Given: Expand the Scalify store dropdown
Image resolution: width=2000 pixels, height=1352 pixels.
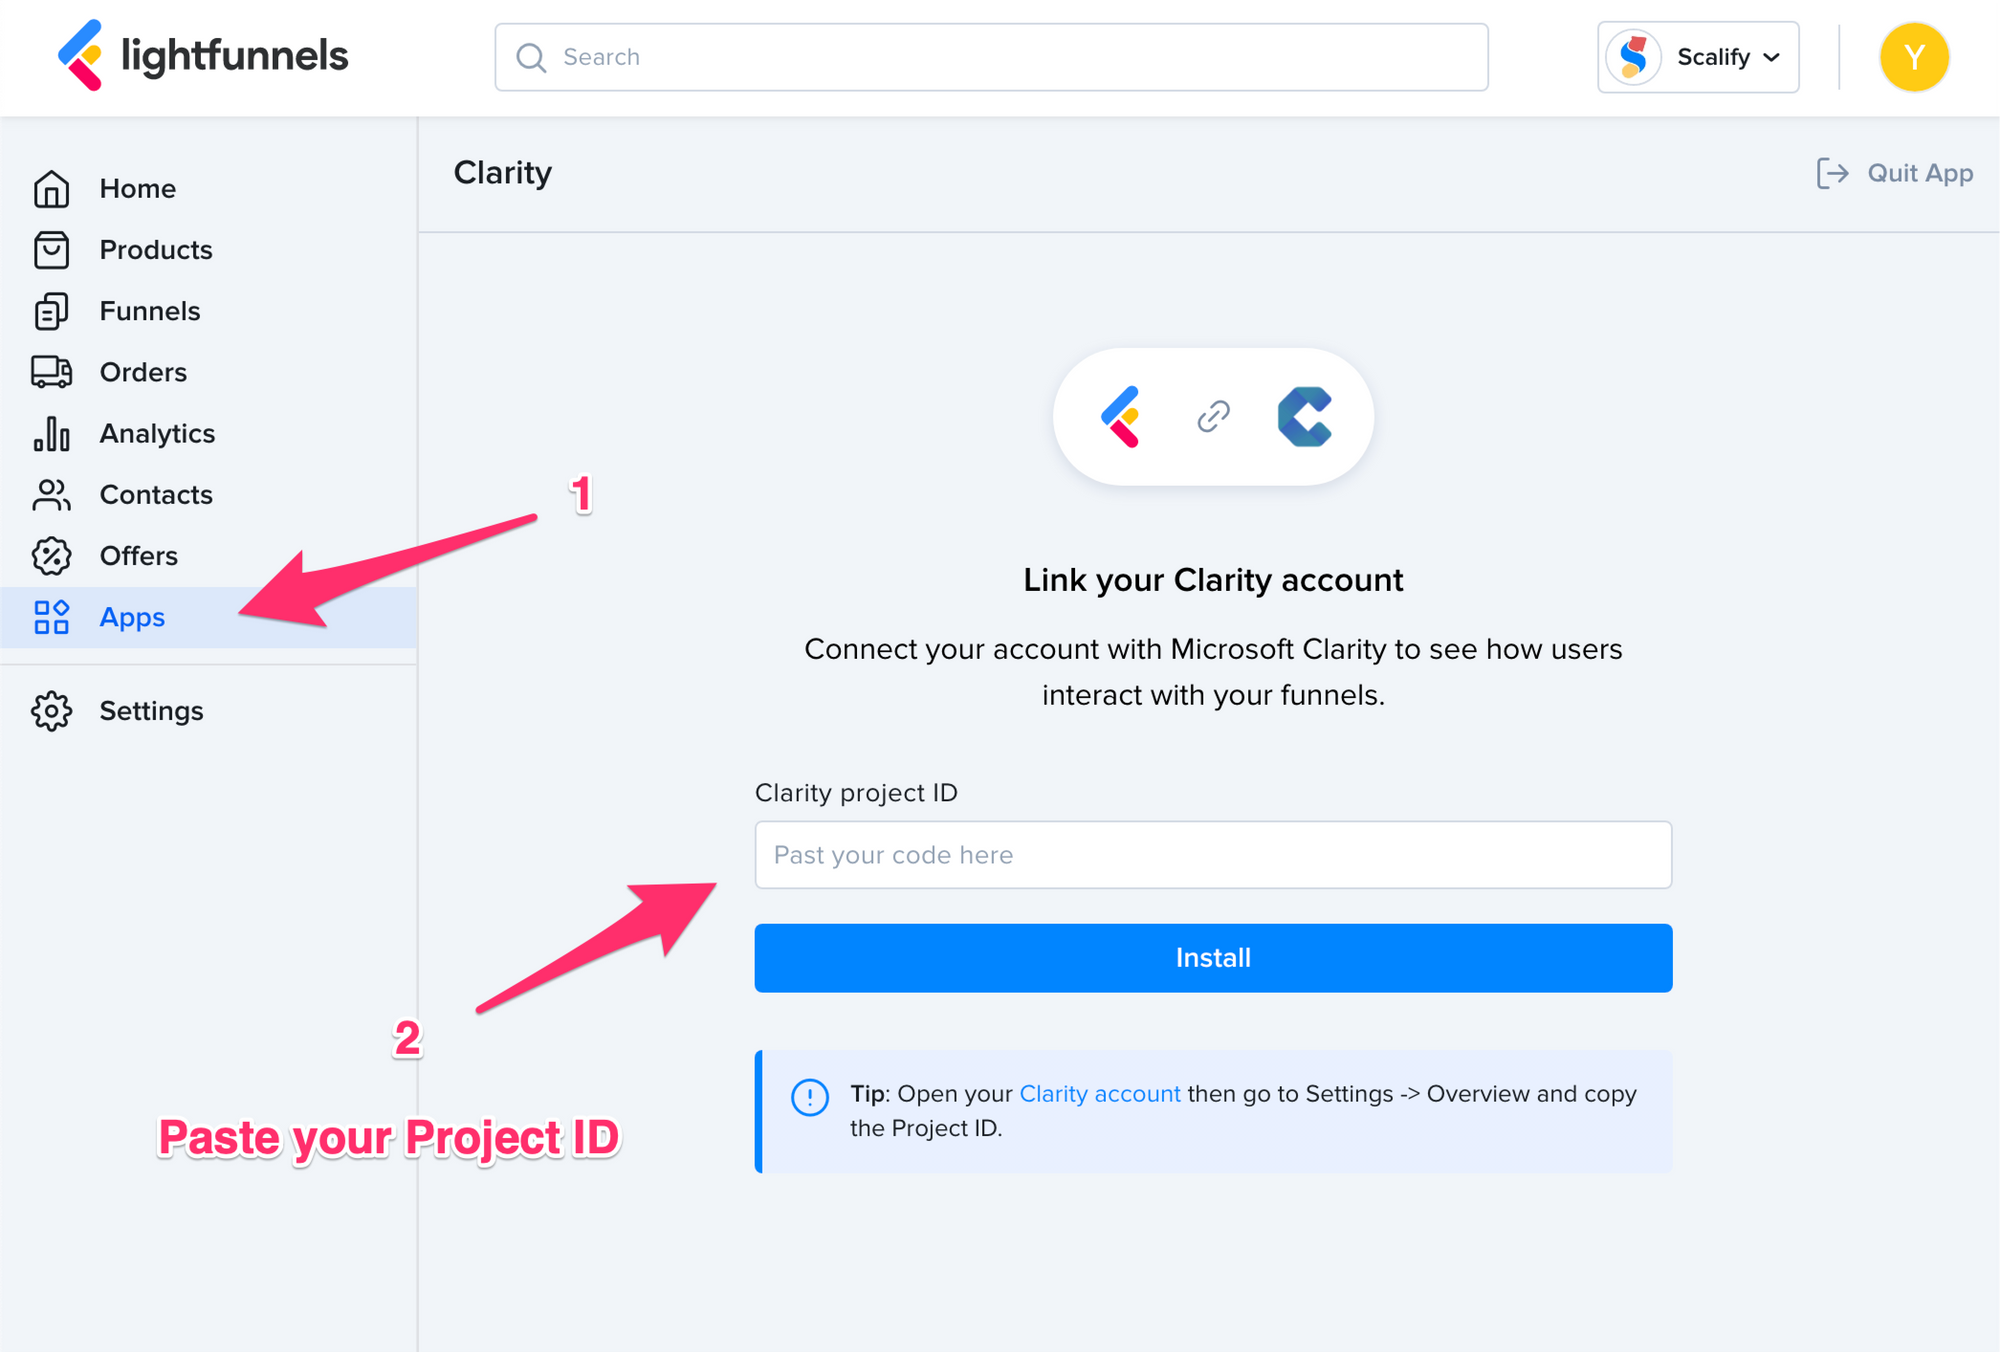Looking at the screenshot, I should tap(1698, 57).
